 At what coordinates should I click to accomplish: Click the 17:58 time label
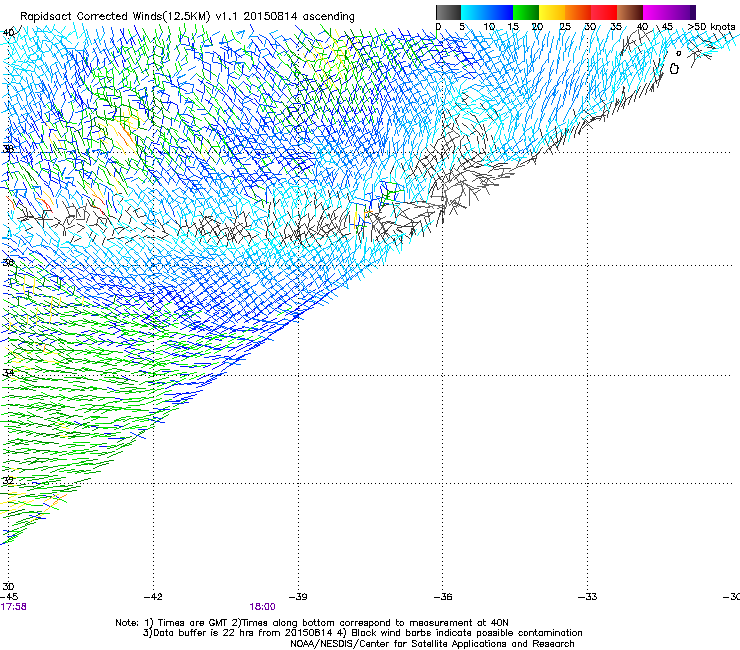click(13, 607)
